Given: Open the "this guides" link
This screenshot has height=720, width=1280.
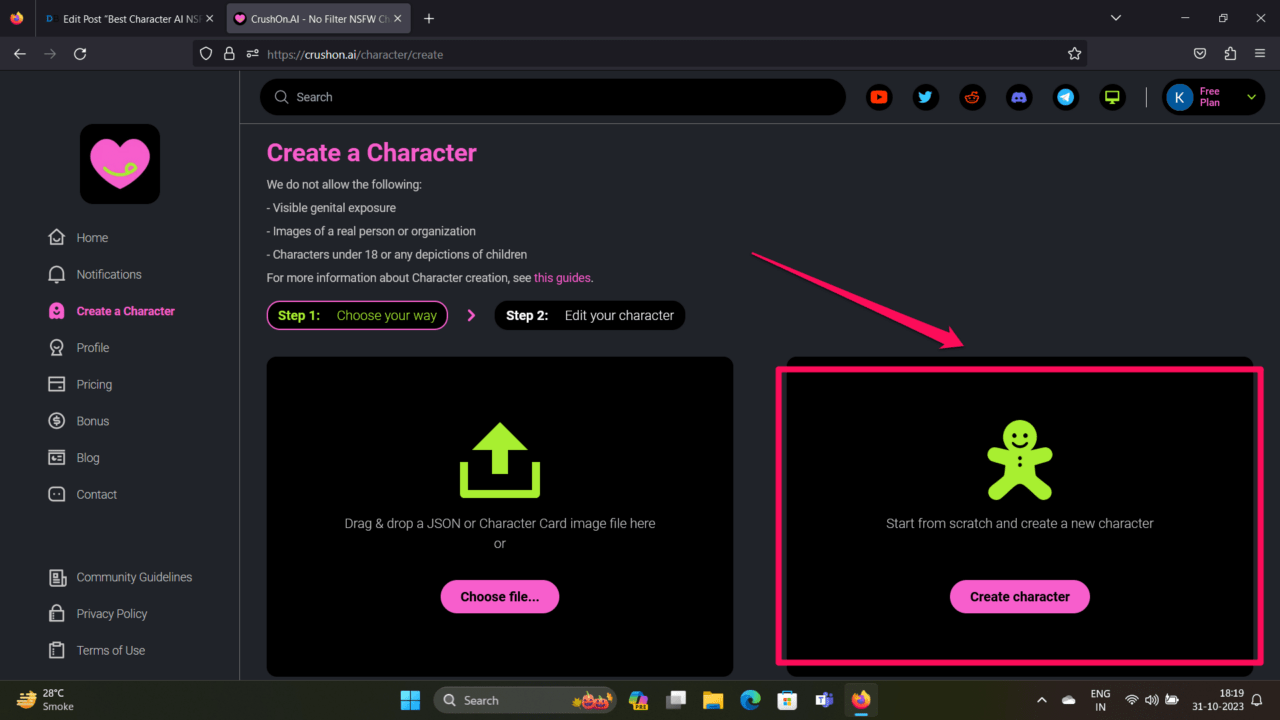Looking at the screenshot, I should tap(562, 277).
